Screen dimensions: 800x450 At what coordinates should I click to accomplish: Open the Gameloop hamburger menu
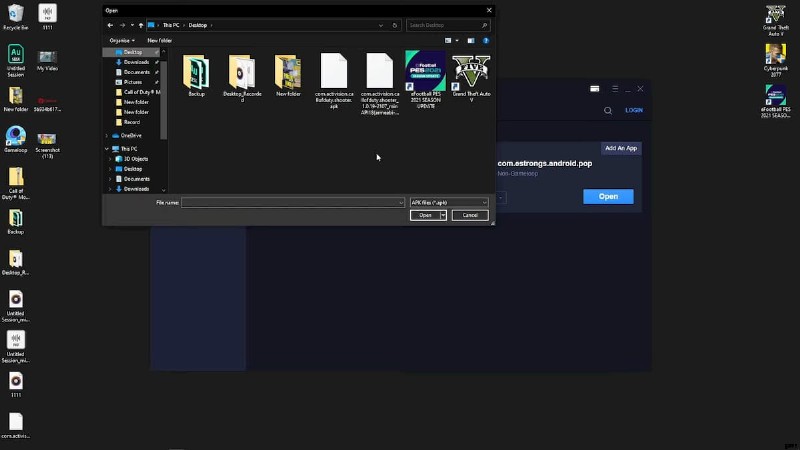(x=615, y=89)
